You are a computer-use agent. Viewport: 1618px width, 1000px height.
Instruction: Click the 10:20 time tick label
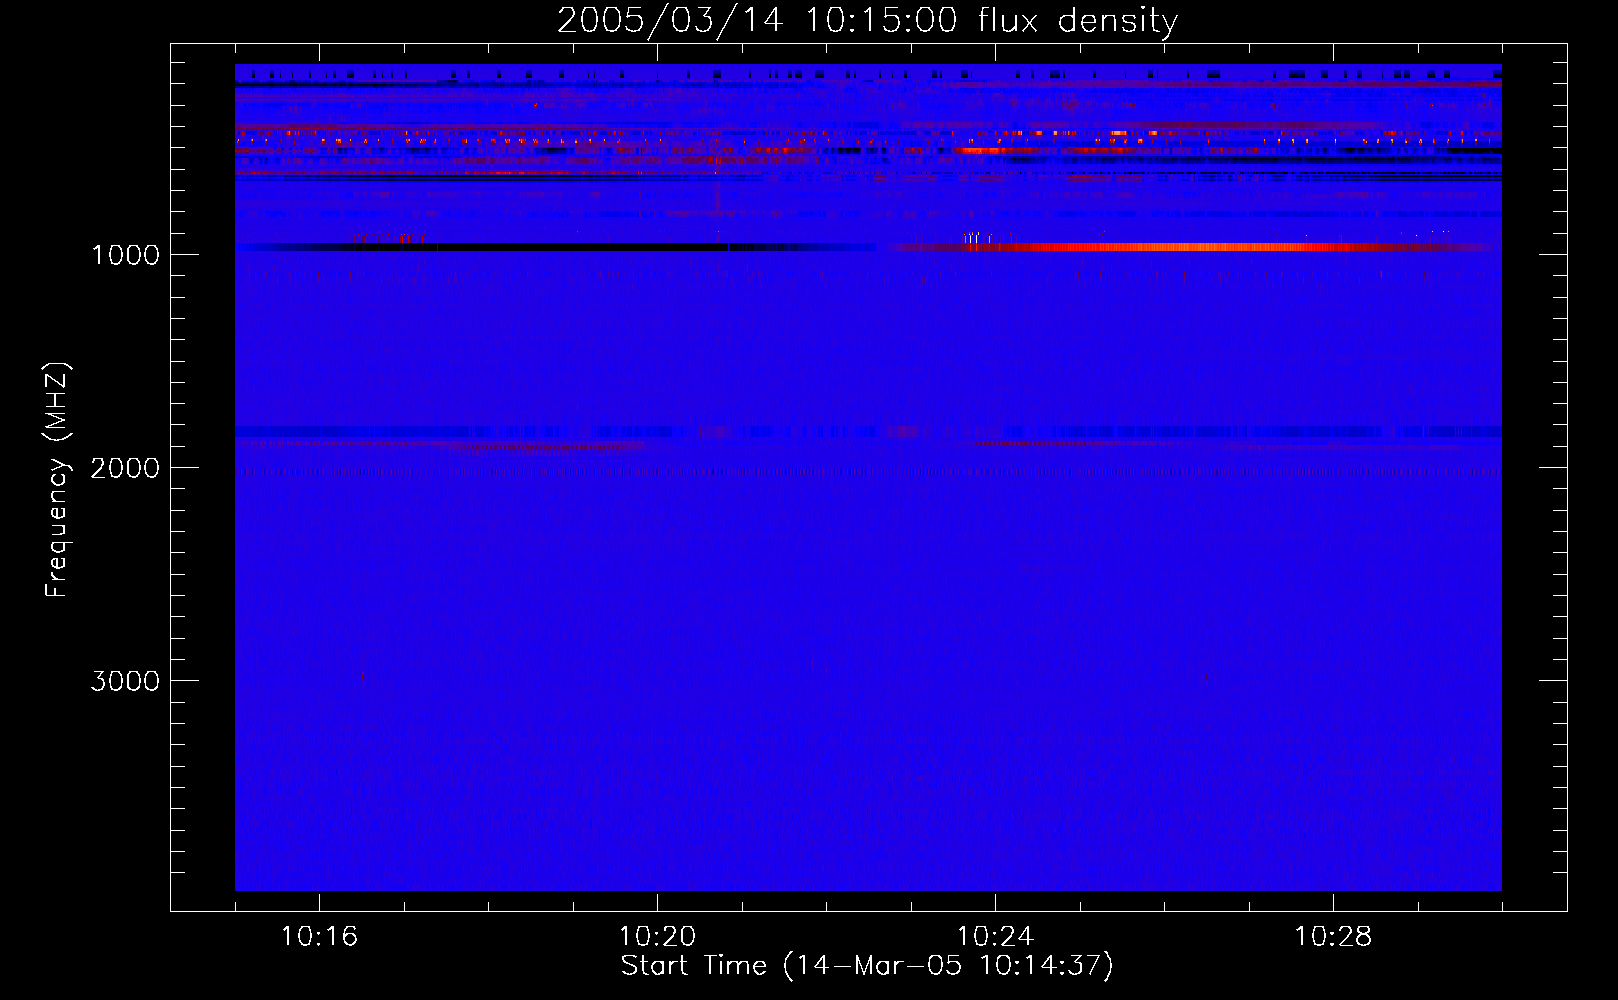[657, 937]
